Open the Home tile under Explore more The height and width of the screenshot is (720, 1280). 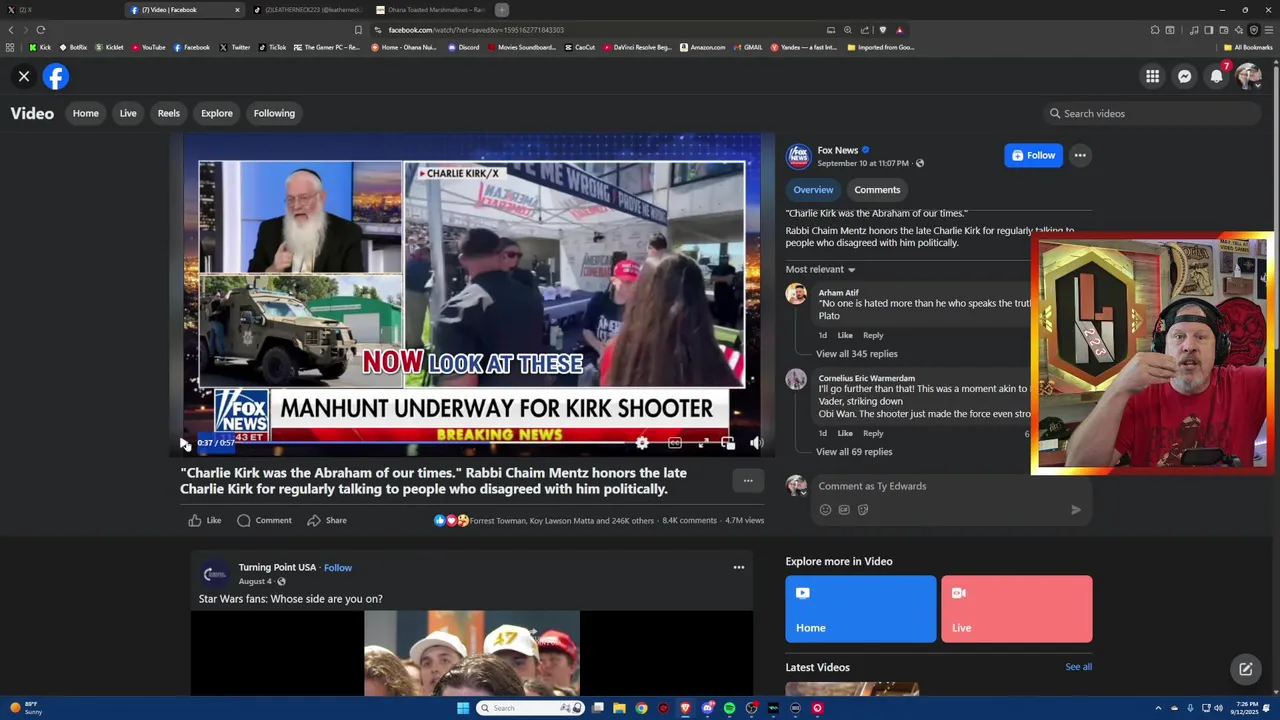pyautogui.click(x=861, y=608)
